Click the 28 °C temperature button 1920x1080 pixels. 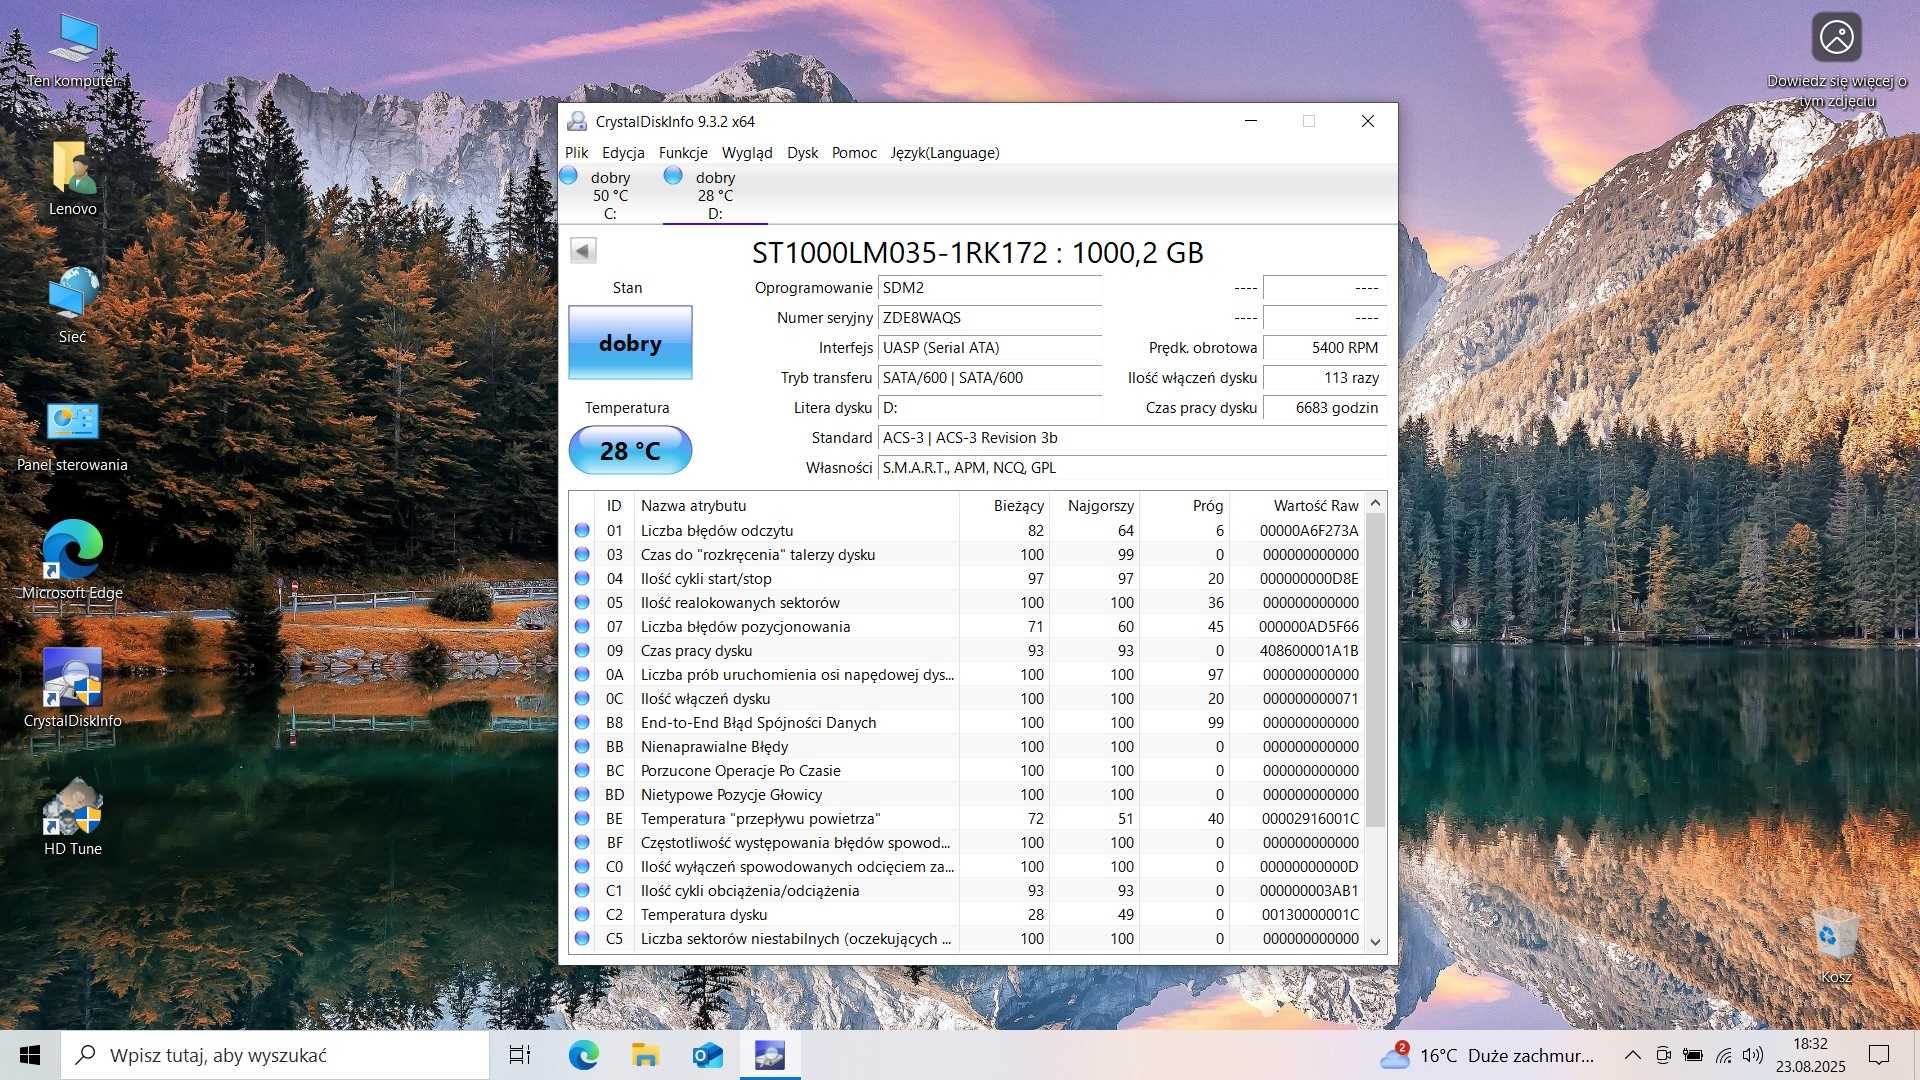tap(630, 450)
